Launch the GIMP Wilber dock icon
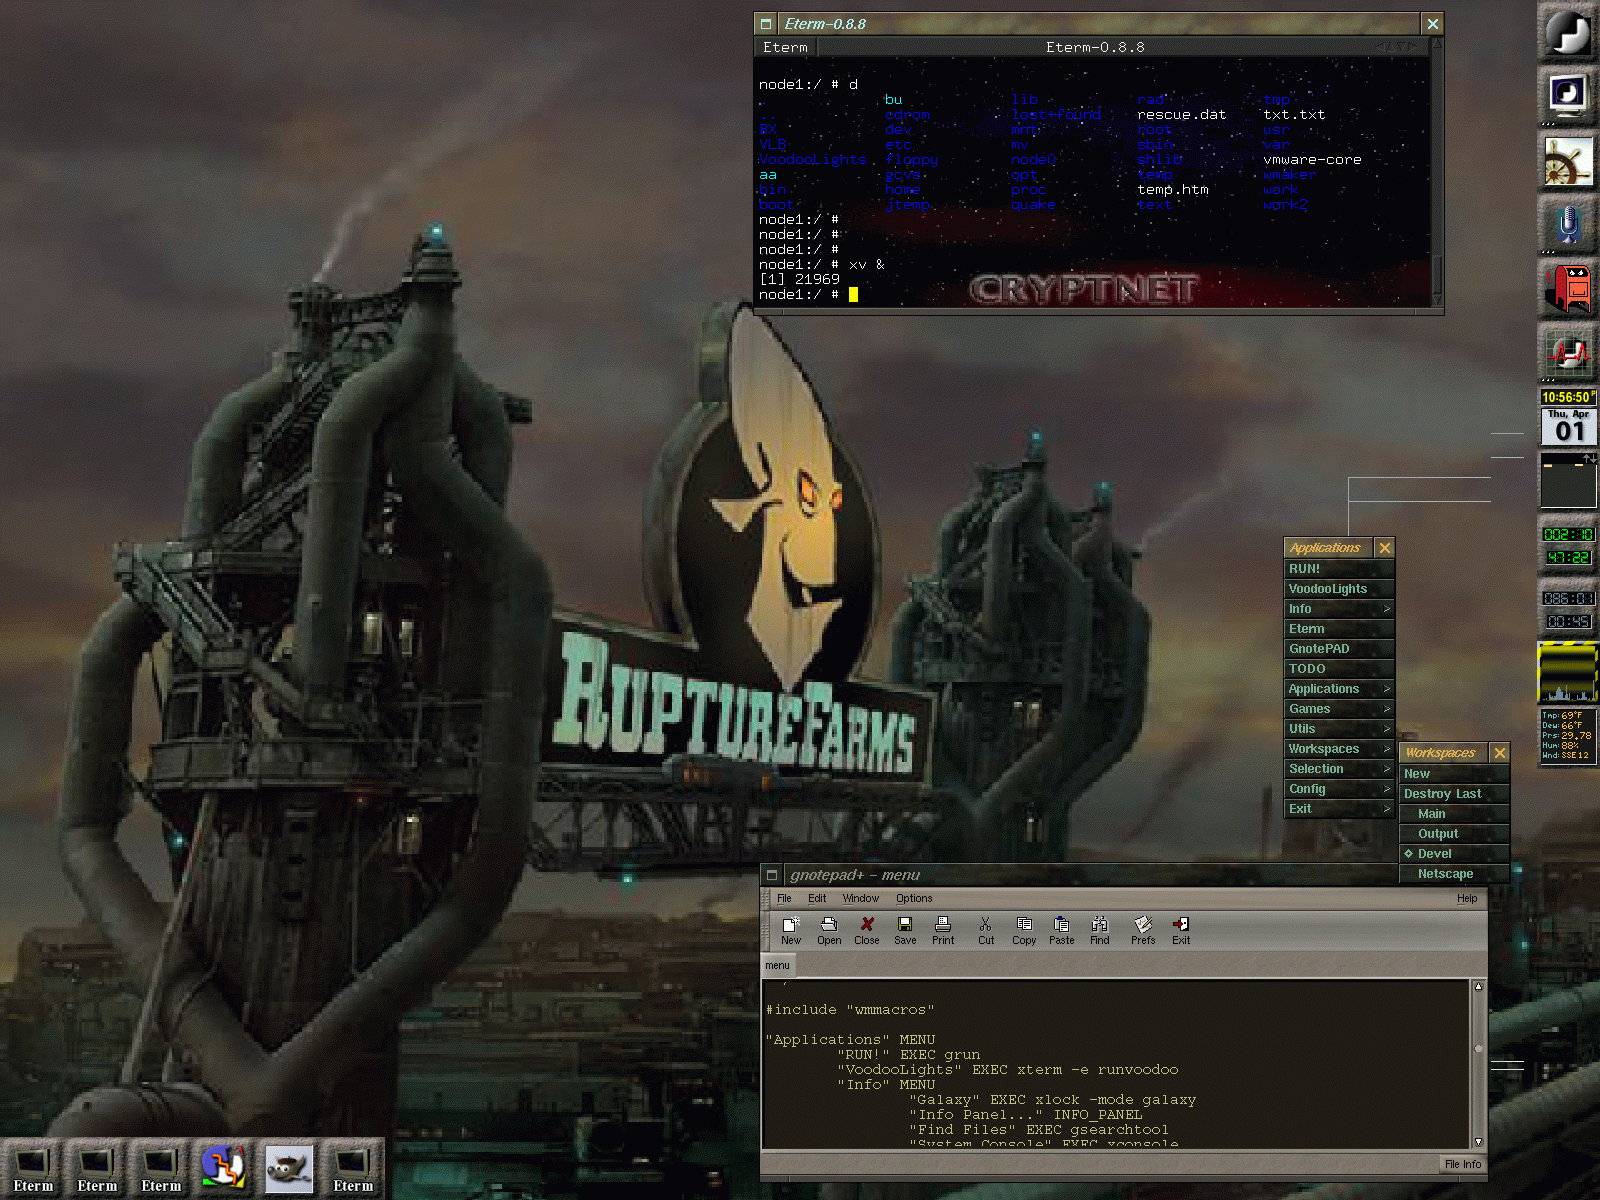Viewport: 1600px width, 1200px height. coord(289,1168)
